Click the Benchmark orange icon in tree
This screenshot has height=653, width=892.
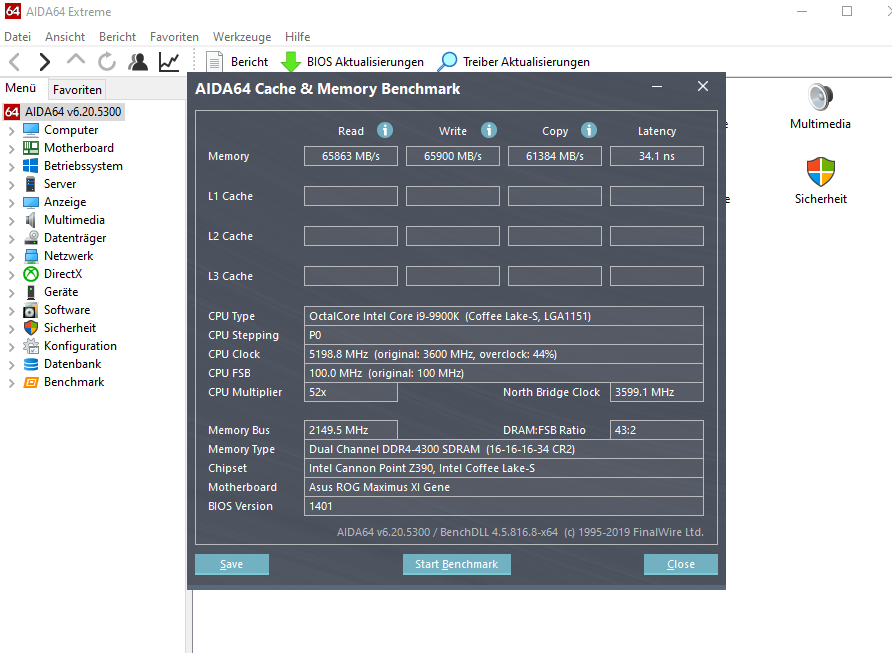point(31,382)
